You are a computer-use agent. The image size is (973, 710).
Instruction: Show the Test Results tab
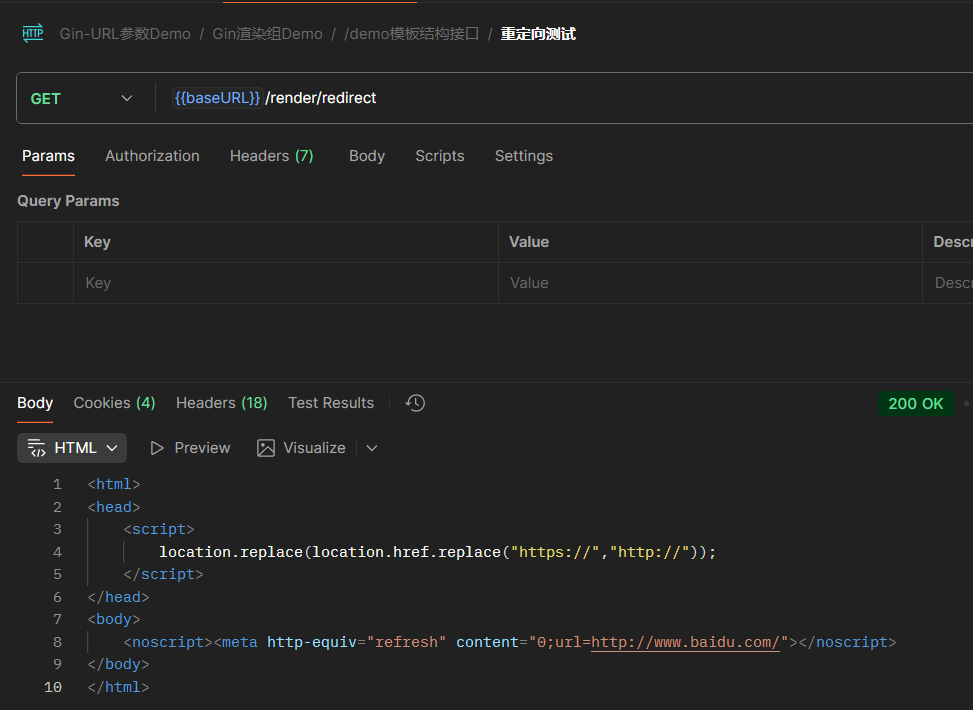pyautogui.click(x=331, y=403)
